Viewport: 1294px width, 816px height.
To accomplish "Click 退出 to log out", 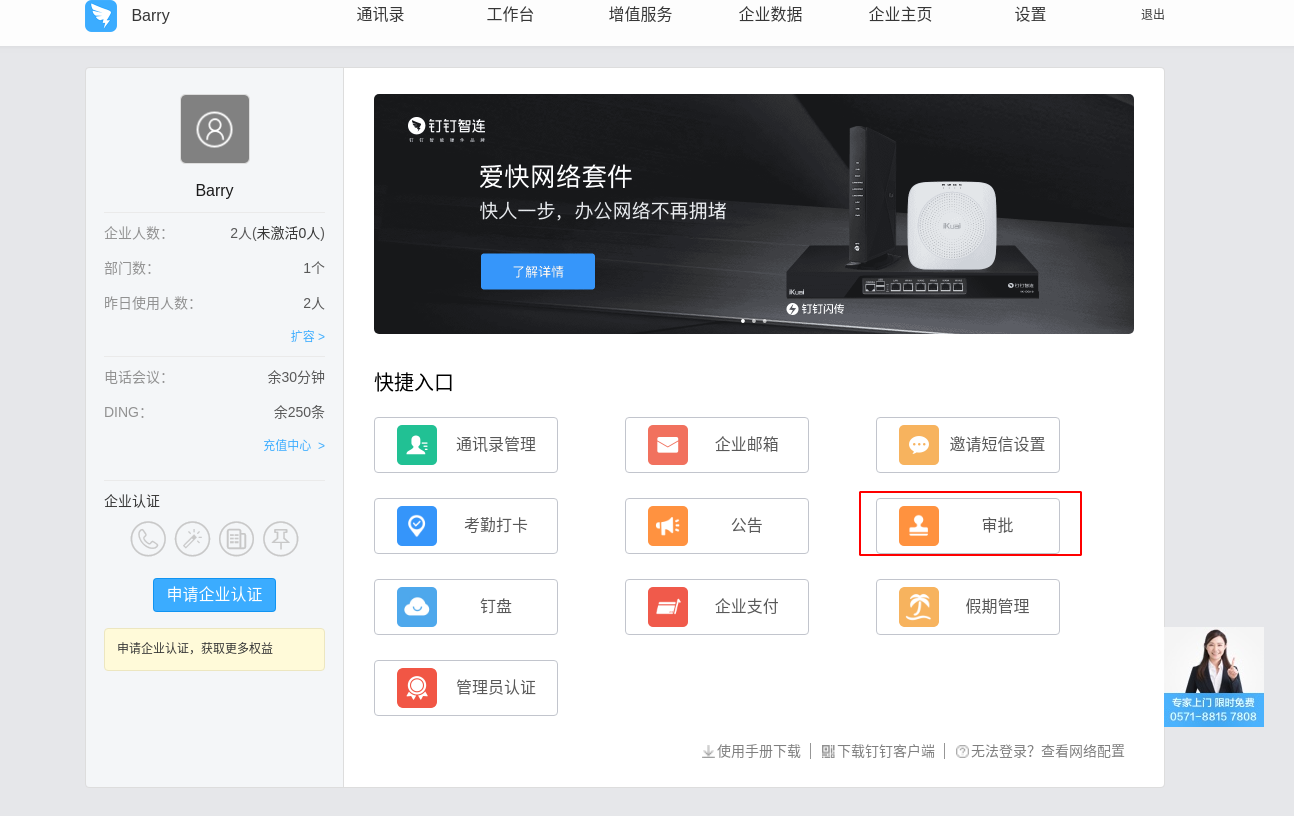I will coord(1153,15).
